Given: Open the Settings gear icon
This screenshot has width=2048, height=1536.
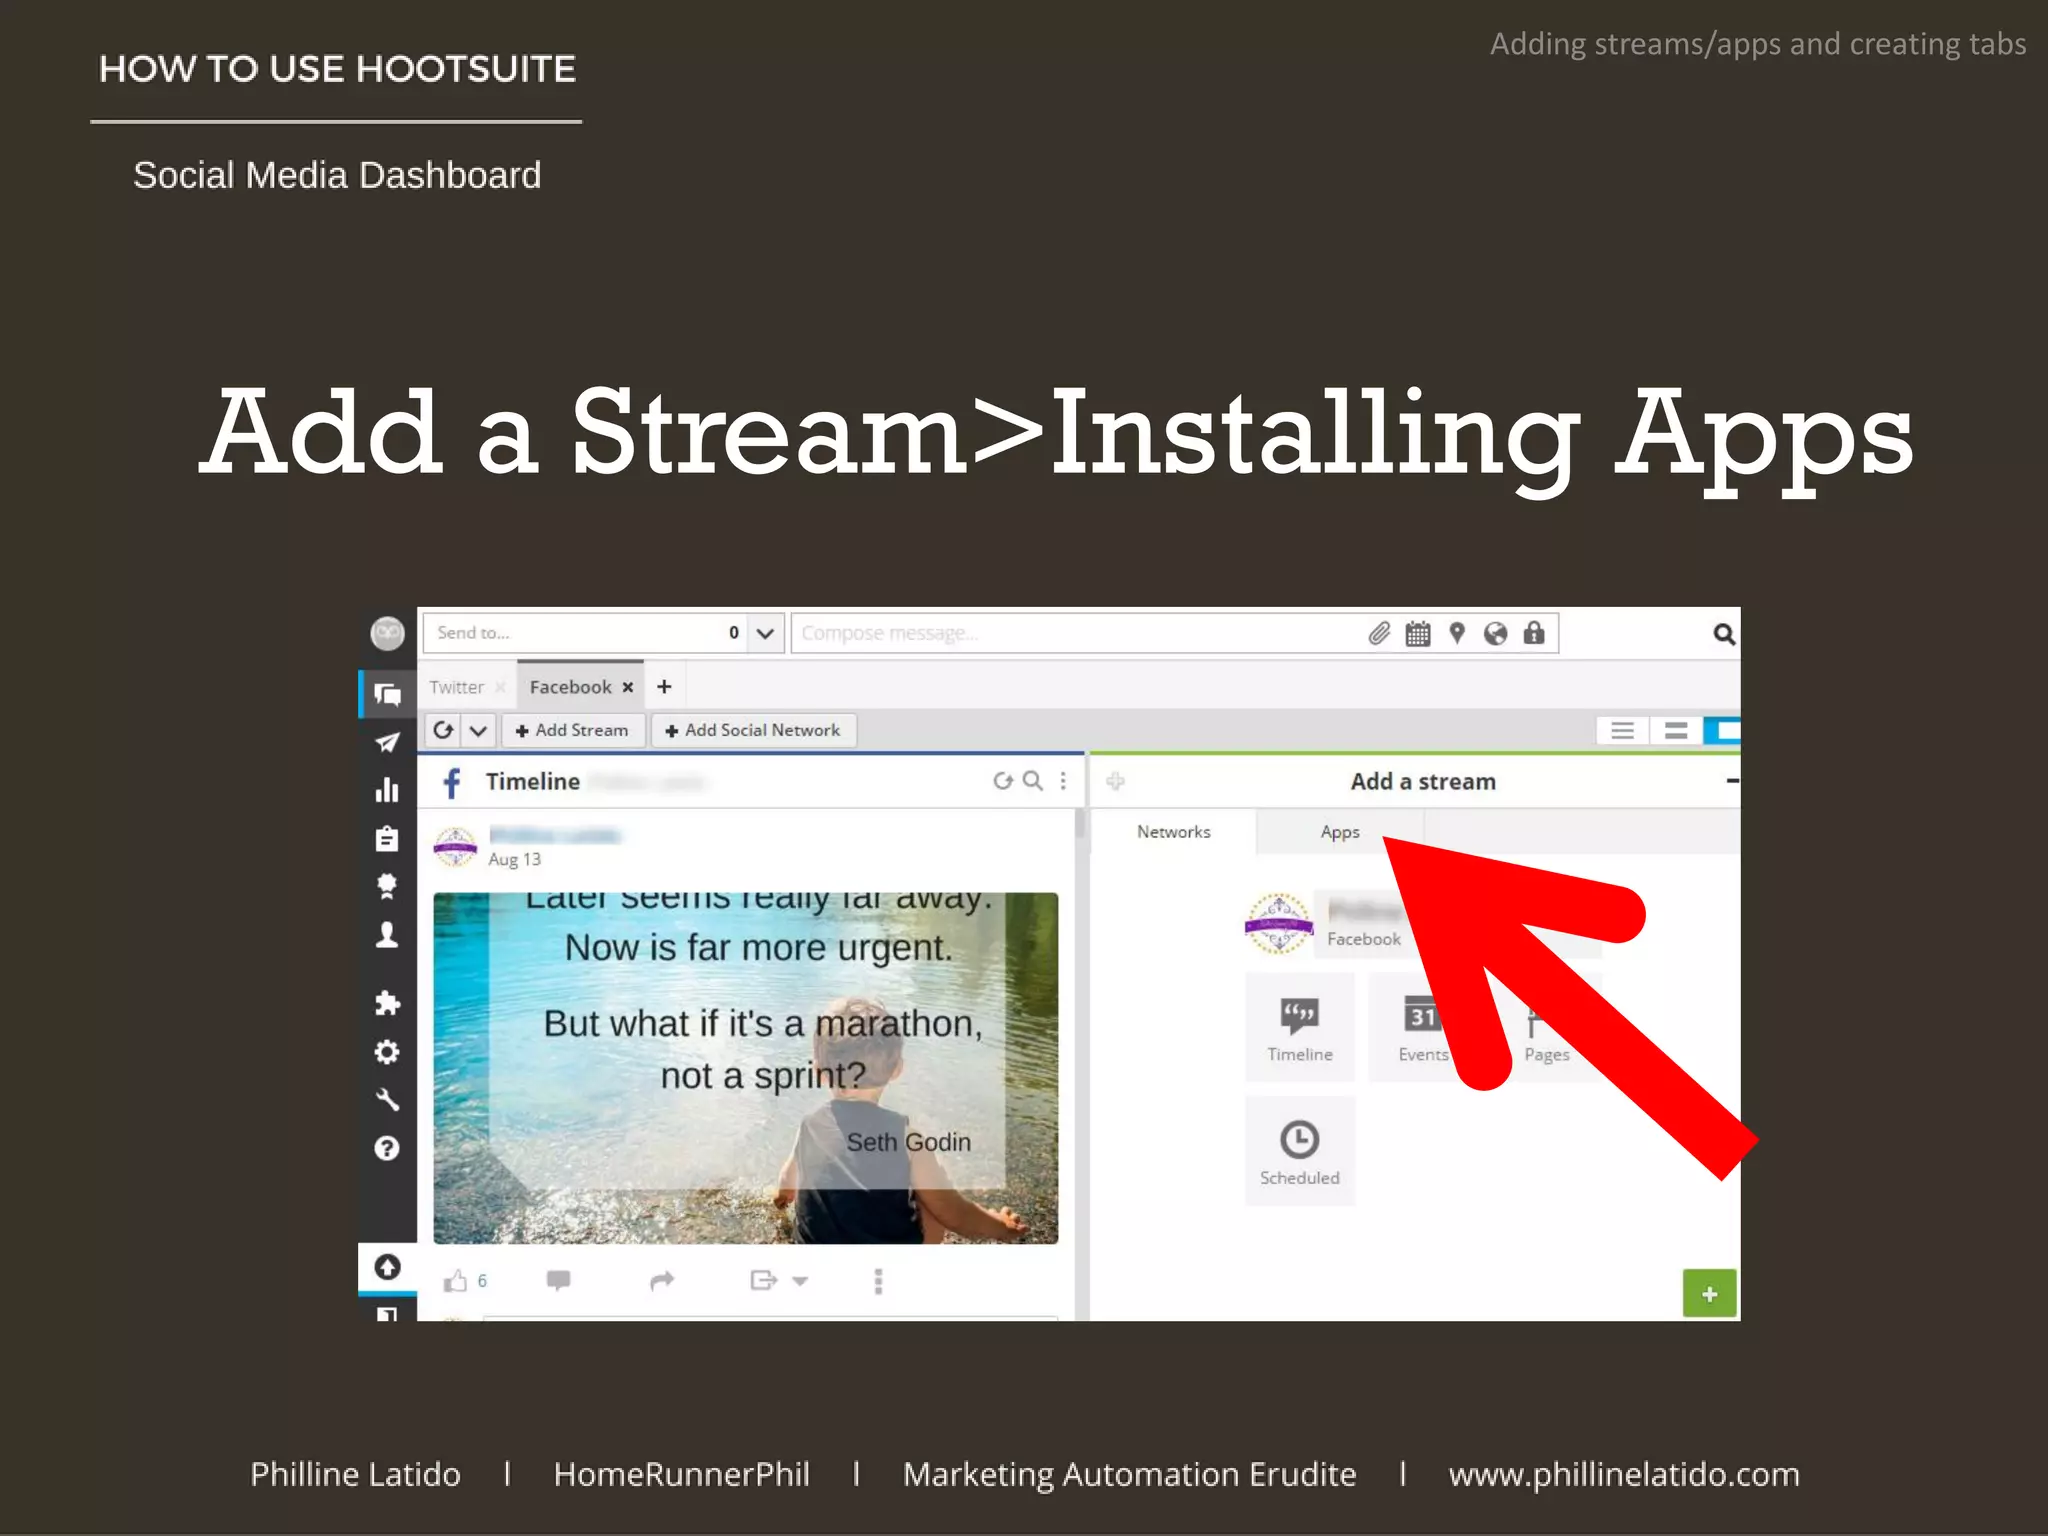Looking at the screenshot, I should [387, 1051].
